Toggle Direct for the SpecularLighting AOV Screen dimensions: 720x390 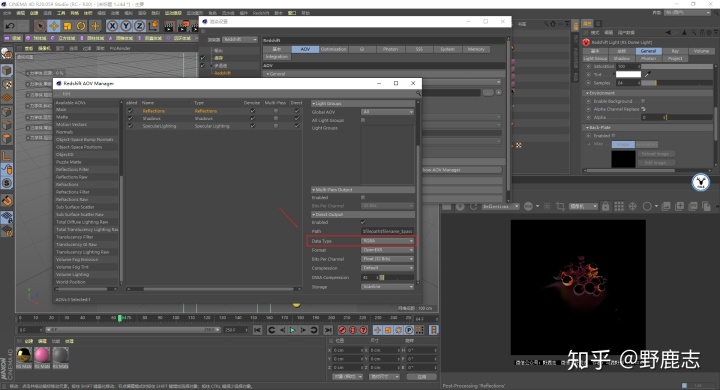click(297, 125)
